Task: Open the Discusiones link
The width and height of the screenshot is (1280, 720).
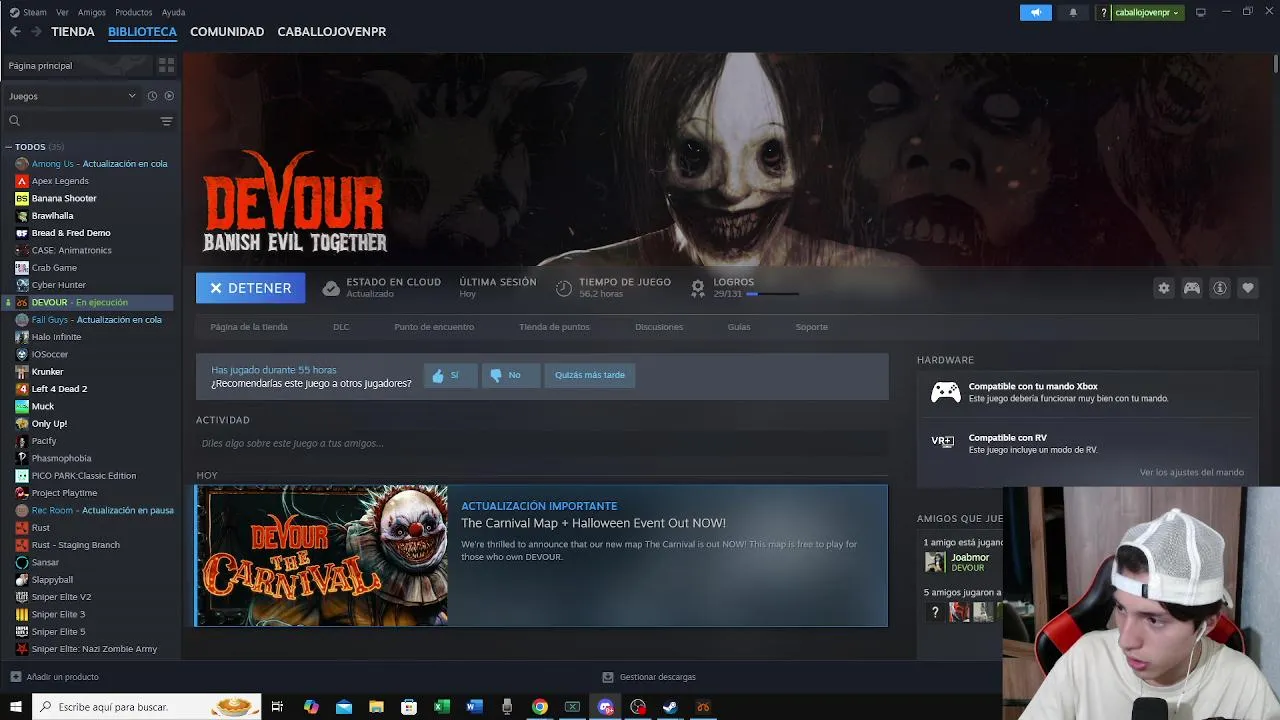Action: [659, 327]
